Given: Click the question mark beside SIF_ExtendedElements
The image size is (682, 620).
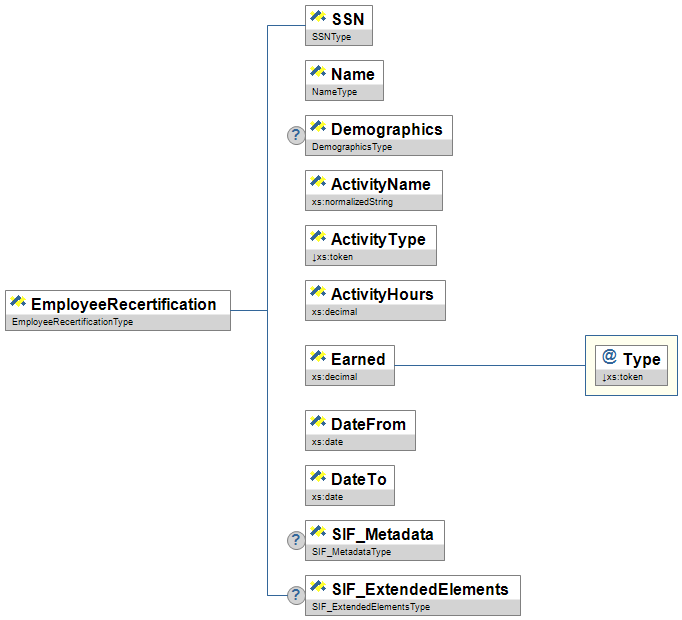Looking at the screenshot, I should (296, 596).
